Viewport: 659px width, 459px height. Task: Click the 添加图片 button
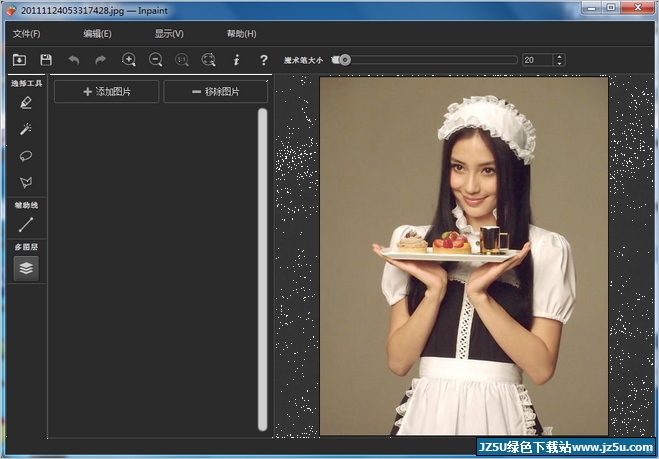[107, 91]
